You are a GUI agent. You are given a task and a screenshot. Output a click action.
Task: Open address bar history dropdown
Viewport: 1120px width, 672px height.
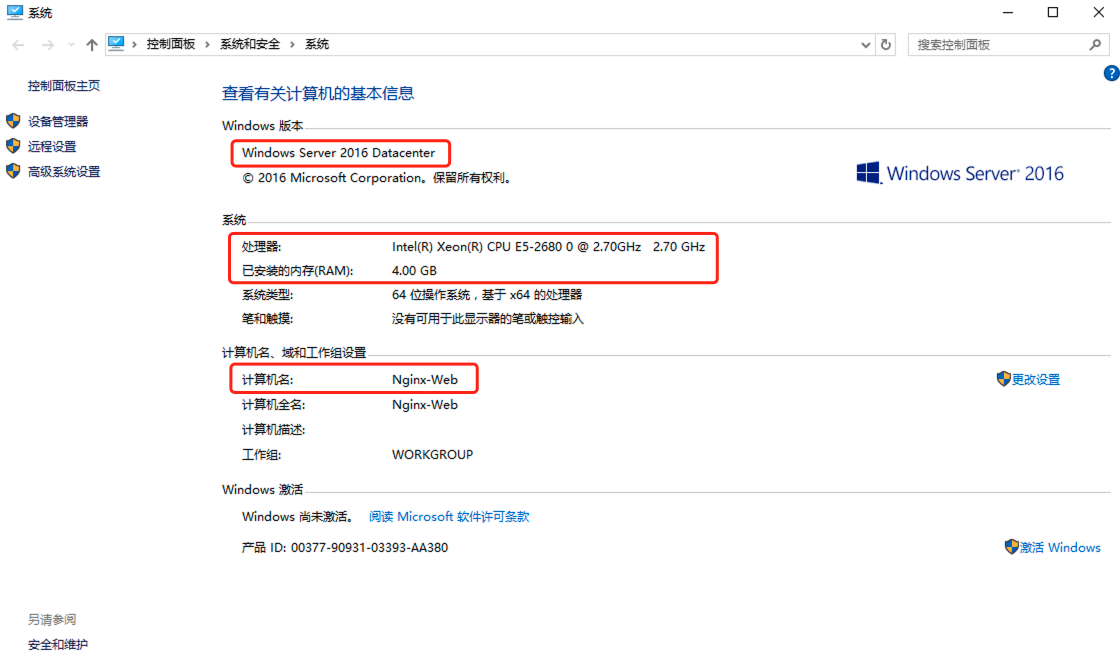[866, 45]
